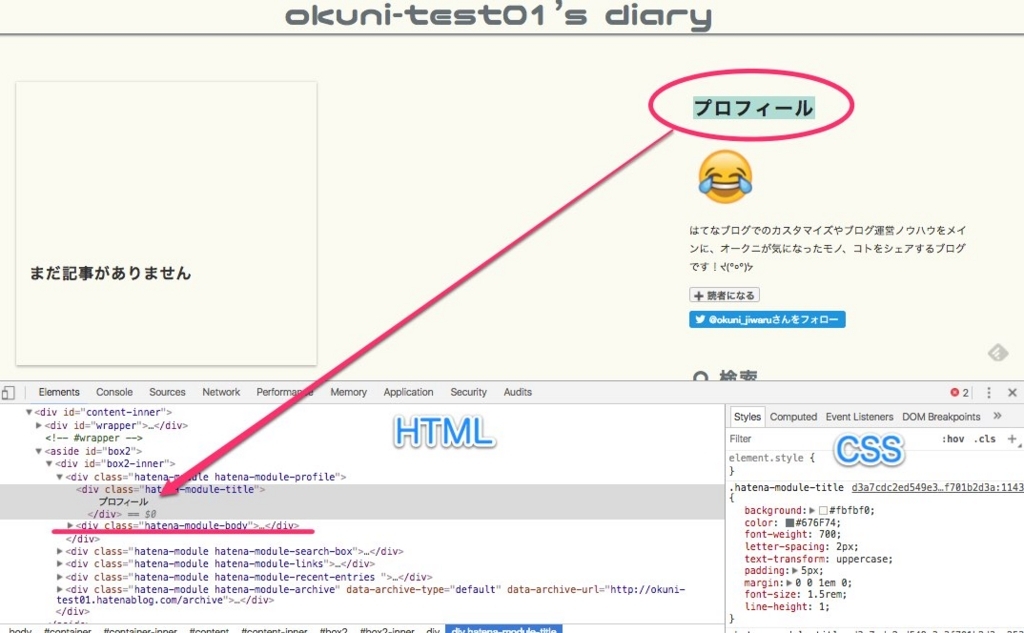Select the hatena-module-title div line
1024x633 pixels.
coord(170,489)
